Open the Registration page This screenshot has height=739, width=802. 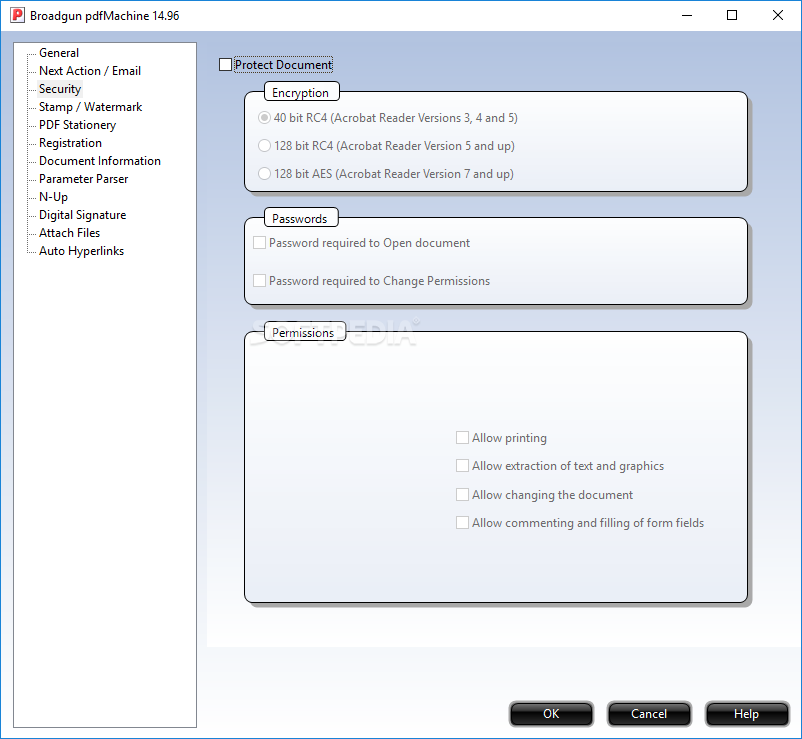[x=71, y=143]
